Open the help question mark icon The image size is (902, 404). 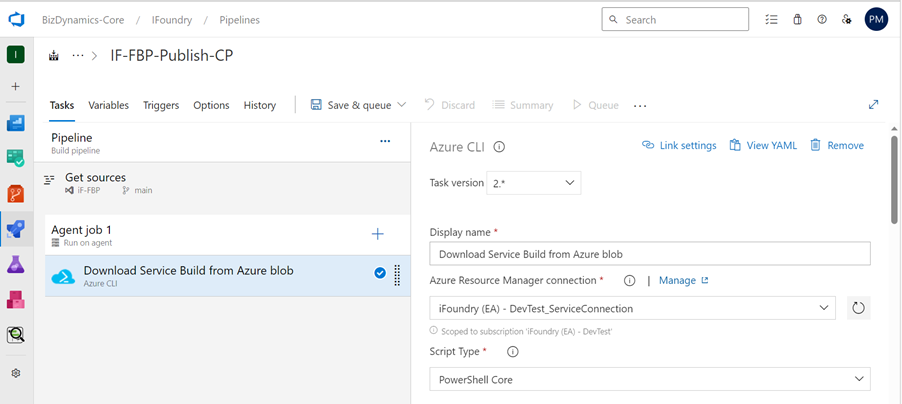(x=822, y=20)
